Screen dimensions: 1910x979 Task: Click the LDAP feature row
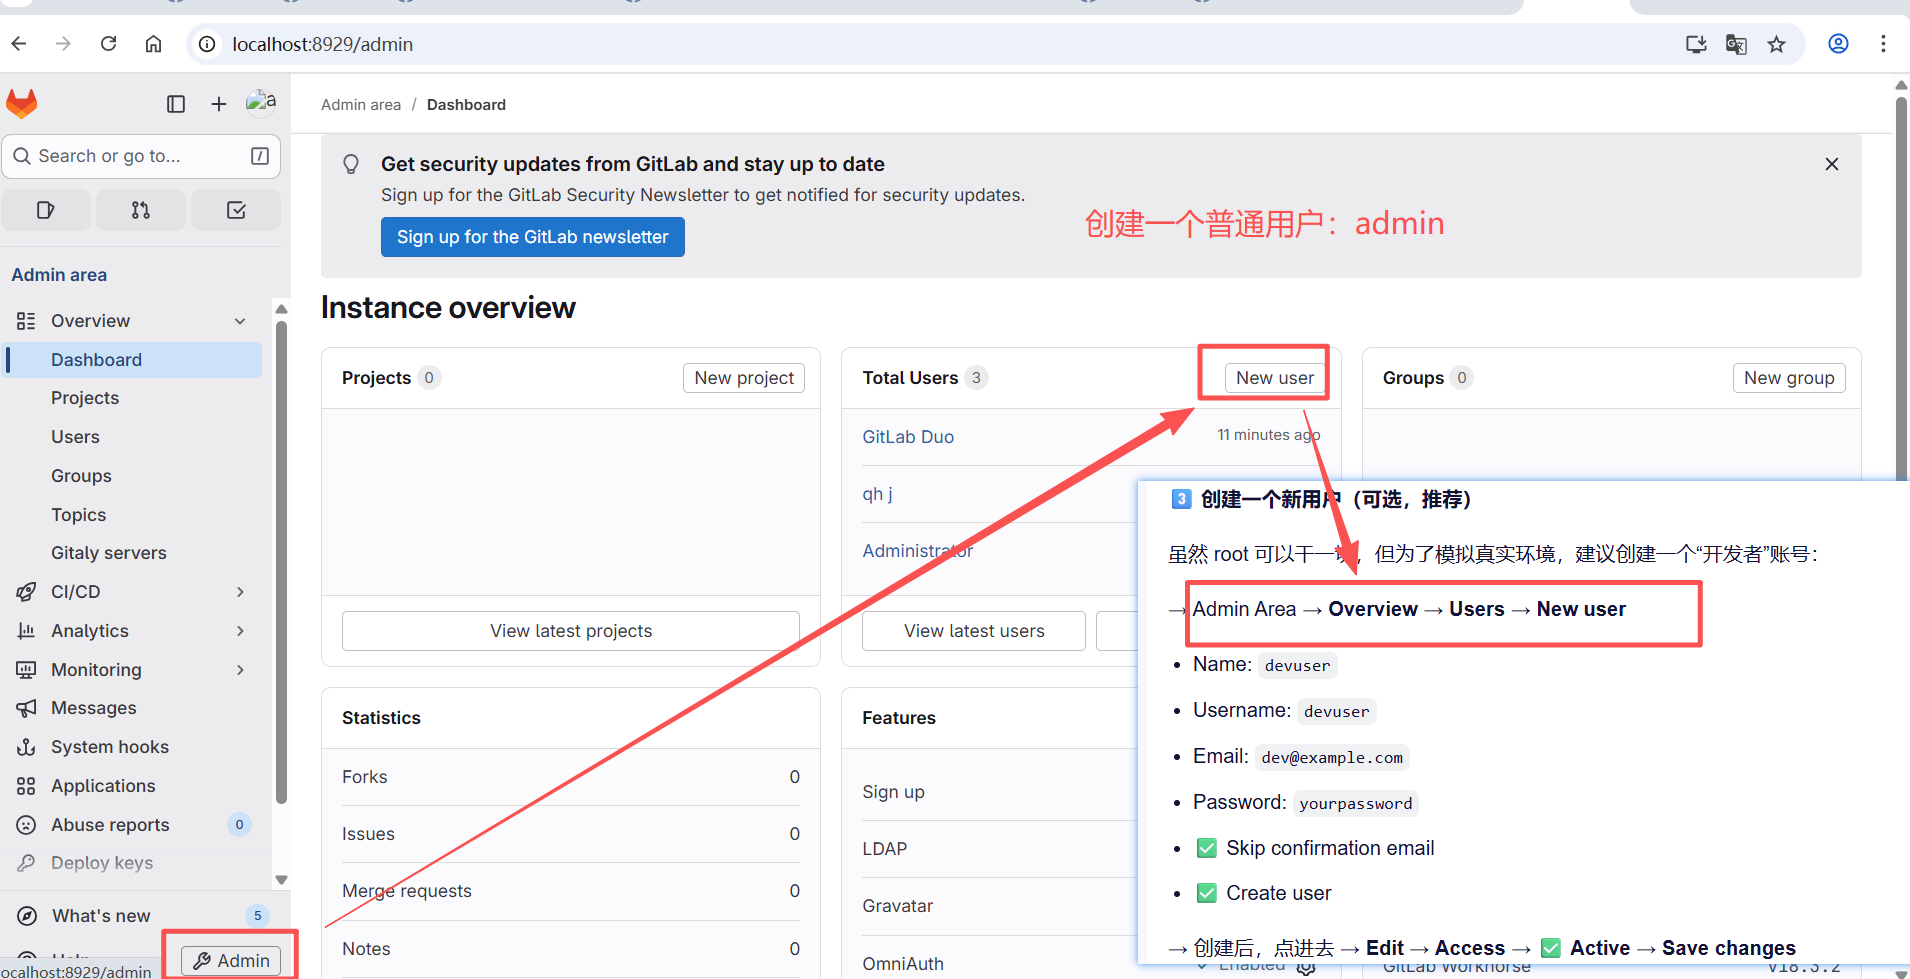click(1000, 849)
